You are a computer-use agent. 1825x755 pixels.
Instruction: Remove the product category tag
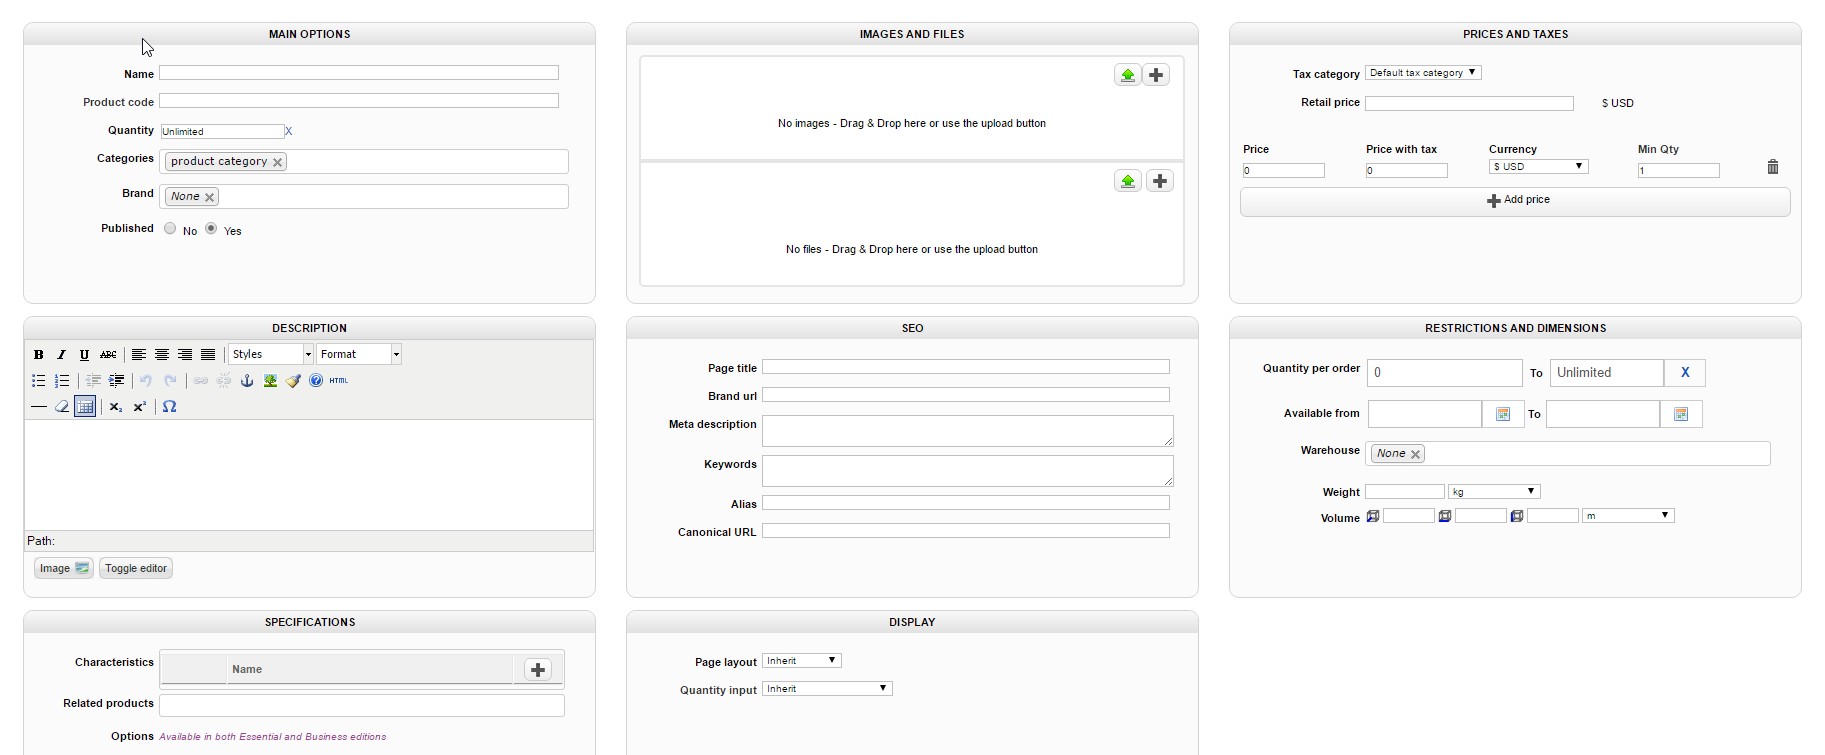click(278, 162)
